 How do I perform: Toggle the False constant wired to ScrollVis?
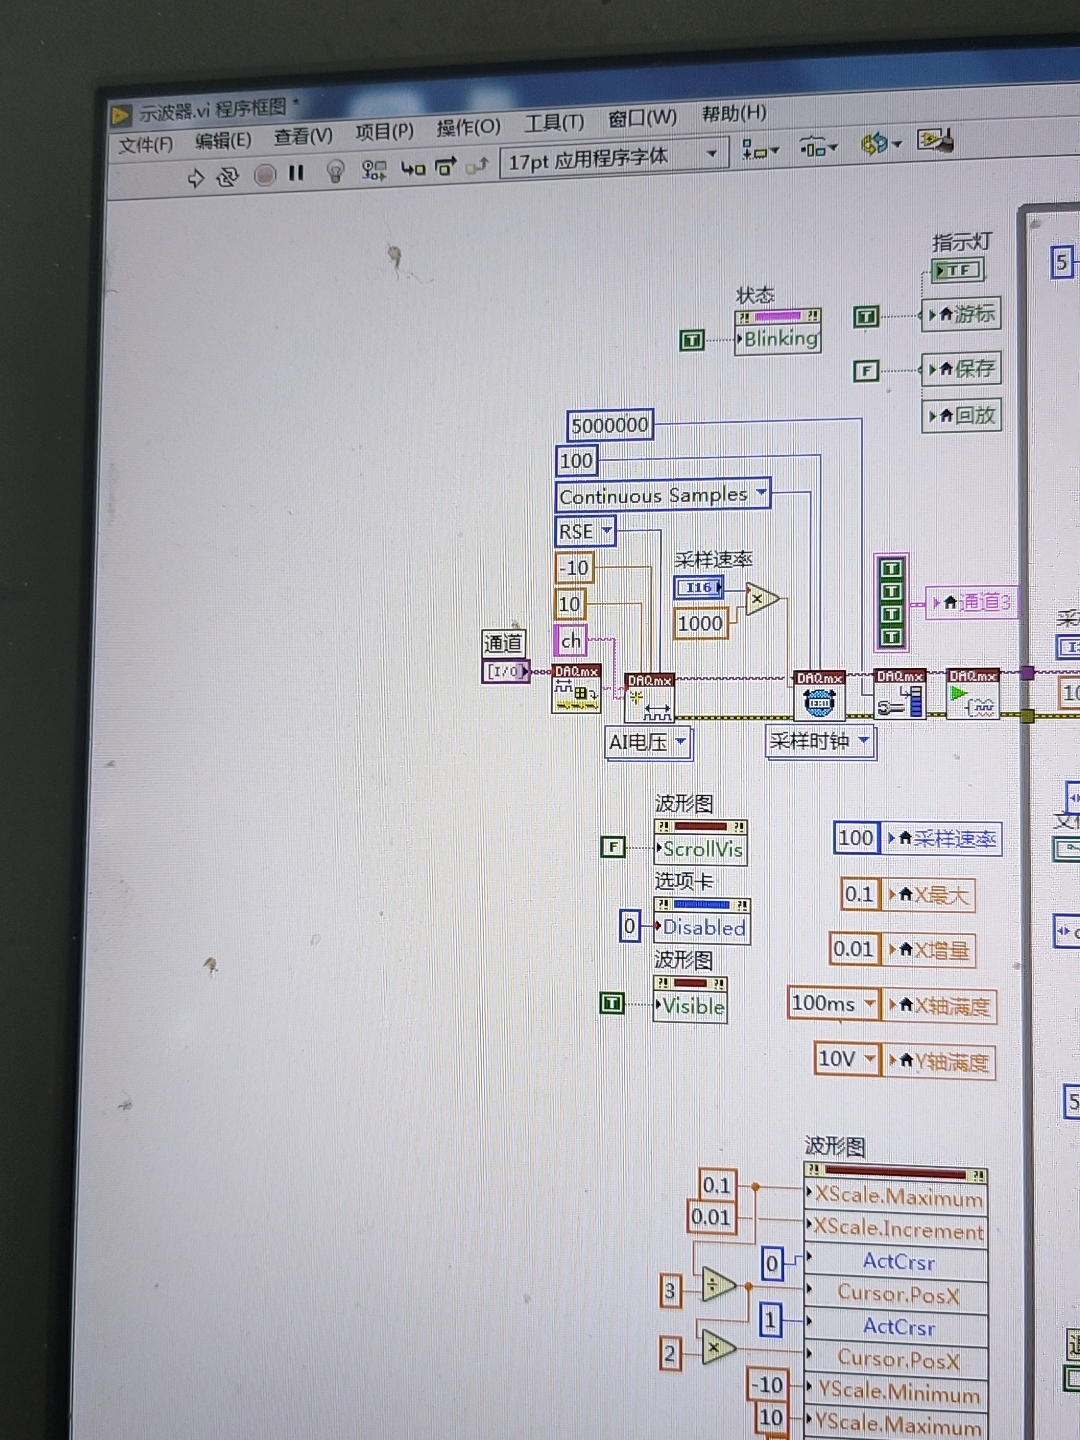[x=612, y=847]
